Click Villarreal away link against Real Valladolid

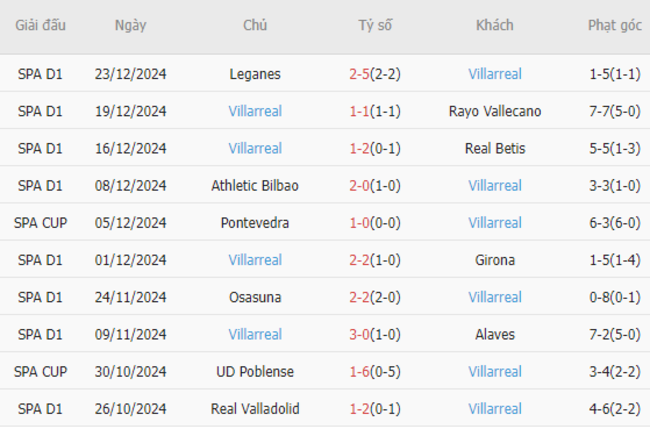(x=495, y=409)
